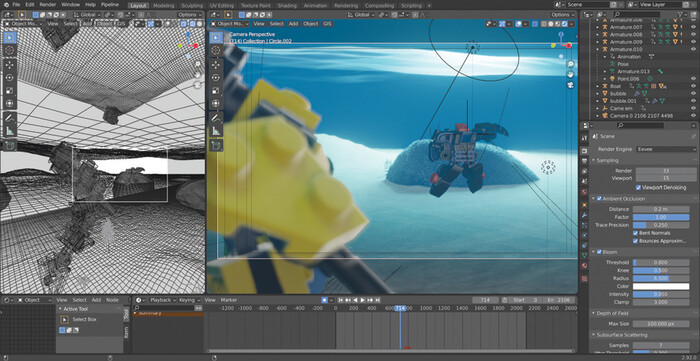The height and width of the screenshot is (361, 700).
Task: Switch to the Shading workspace tab
Action: [x=287, y=6]
